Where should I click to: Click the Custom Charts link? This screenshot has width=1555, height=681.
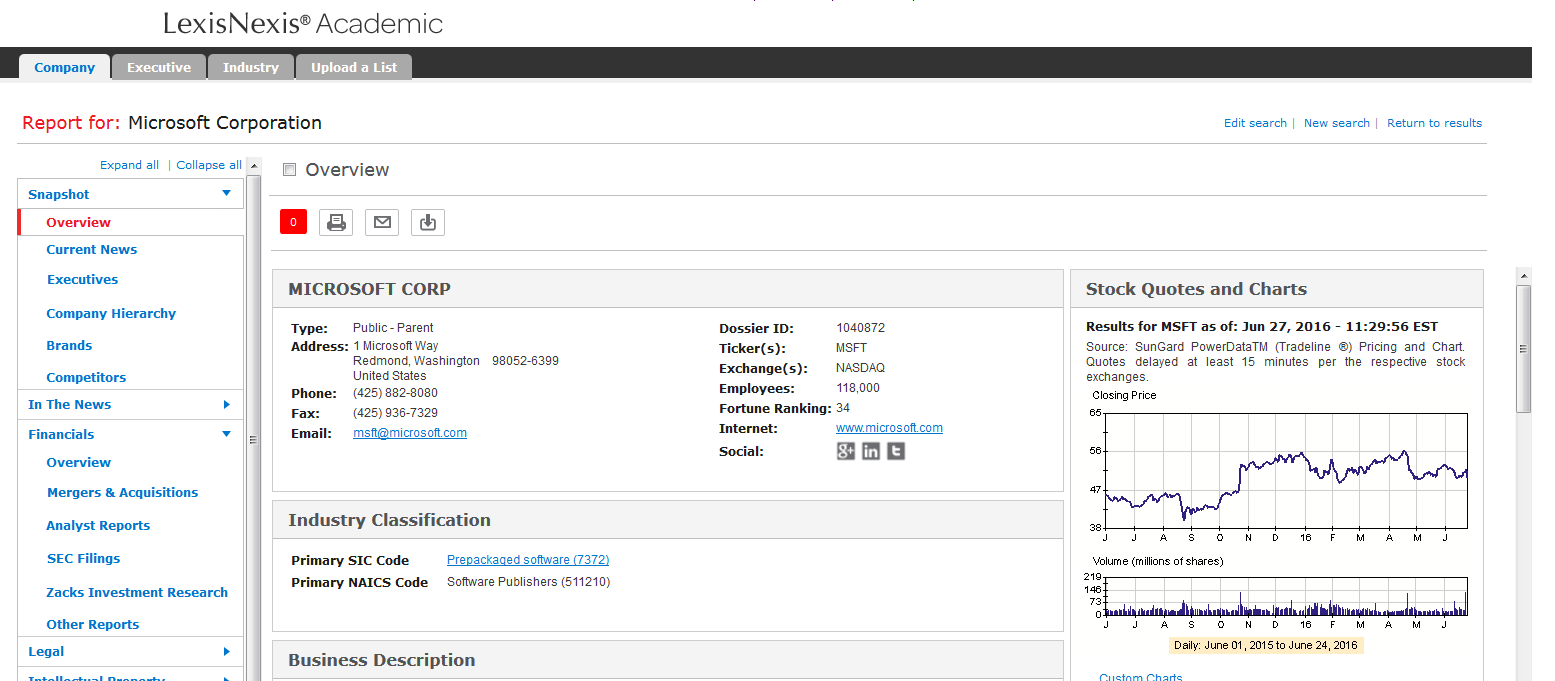1140,677
